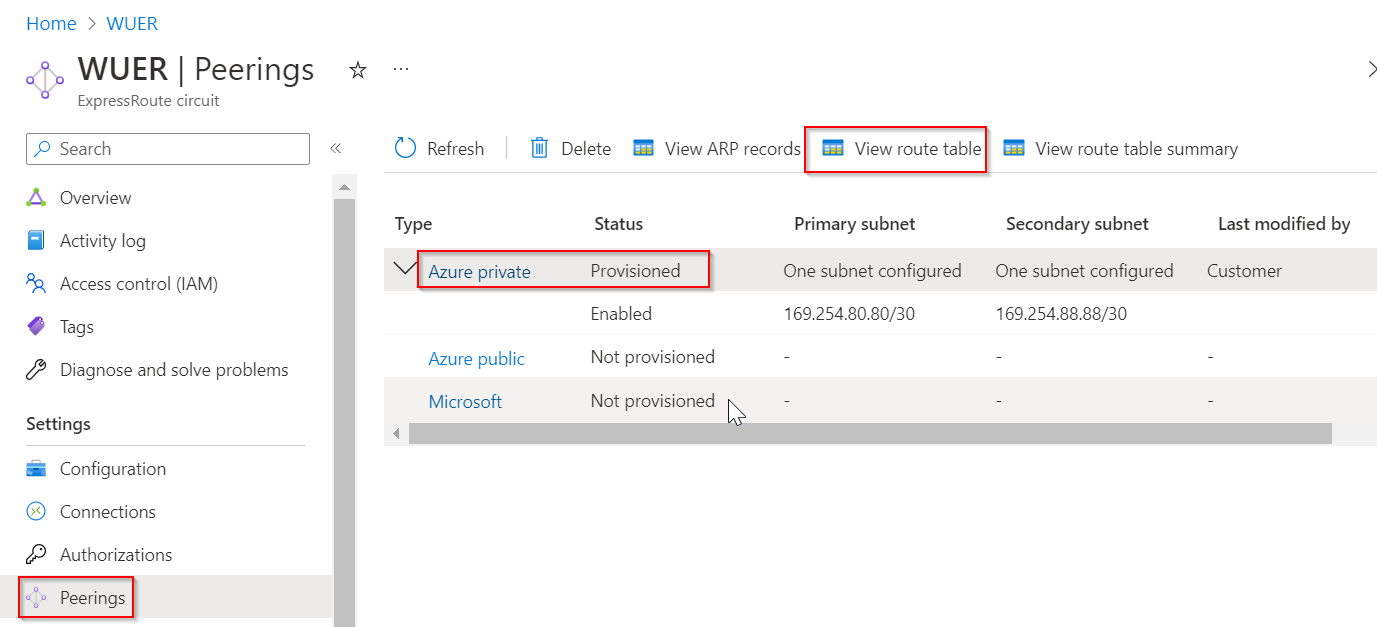Go to Overview in the sidebar

tap(95, 198)
